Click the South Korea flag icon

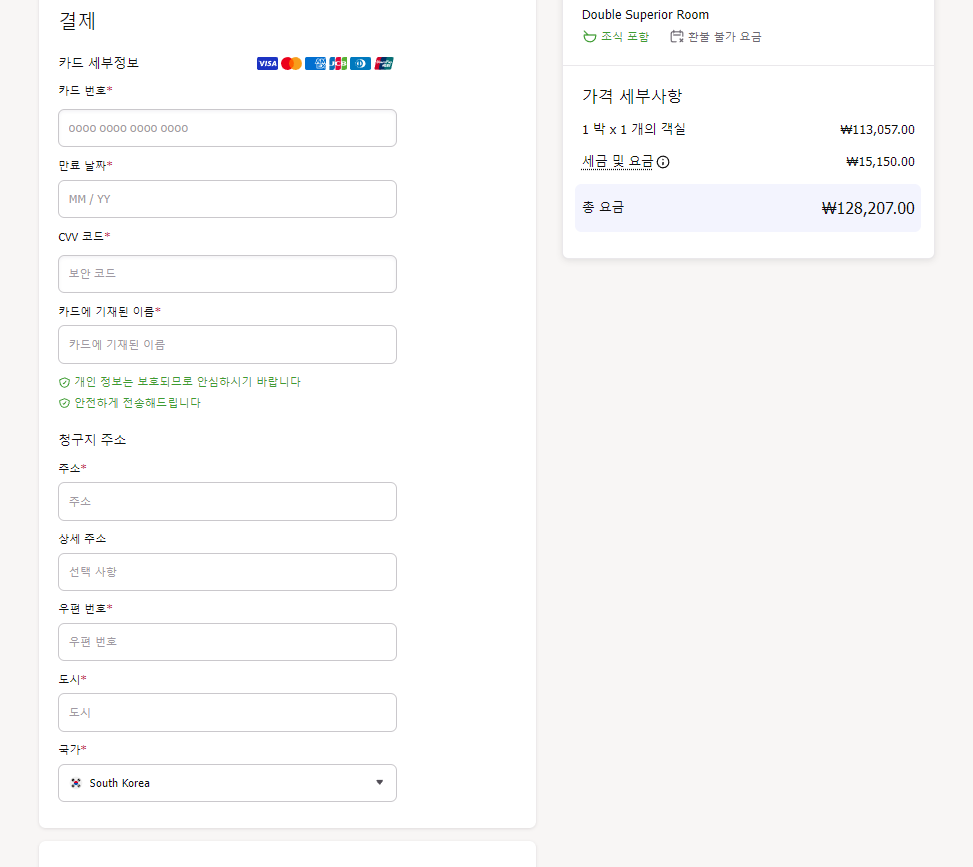(76, 783)
